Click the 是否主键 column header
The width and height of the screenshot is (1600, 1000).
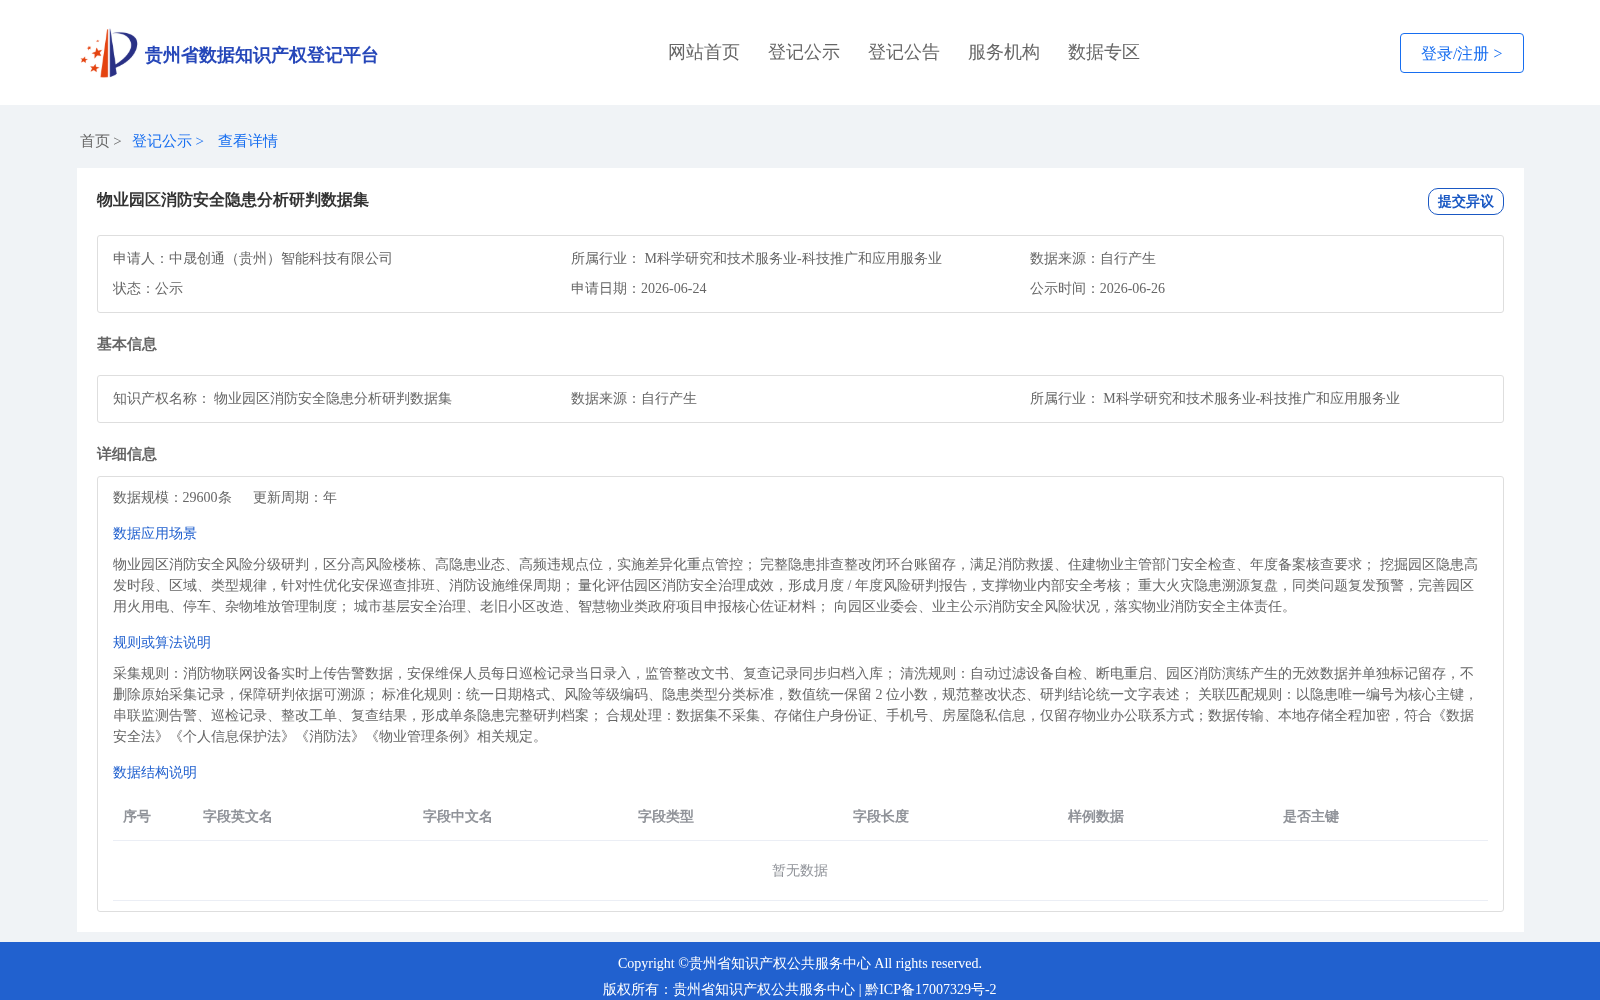1311,816
